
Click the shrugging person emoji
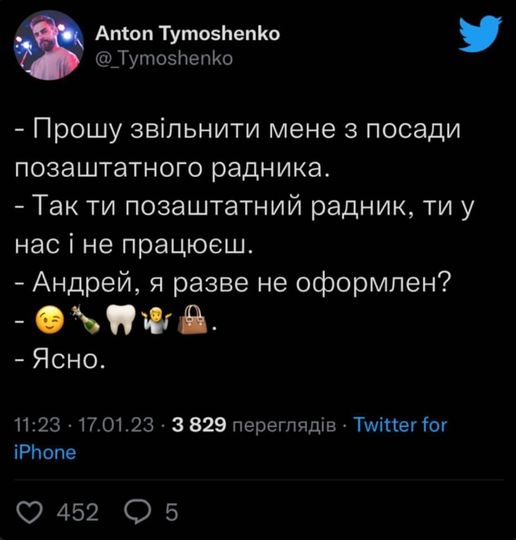[156, 320]
